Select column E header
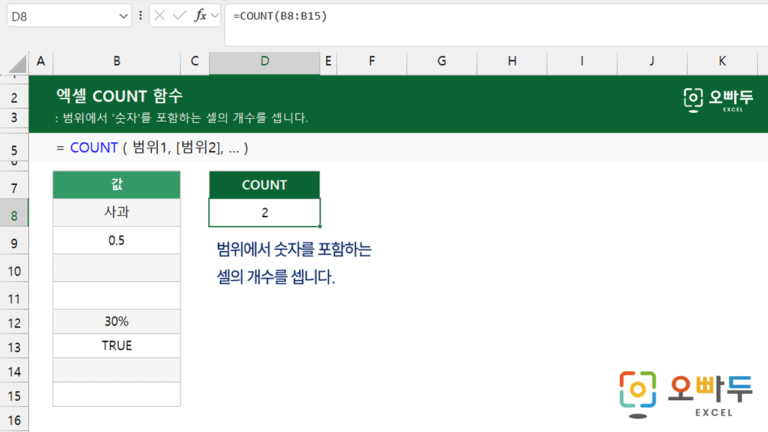Viewport: 768px width, 432px height. [328, 62]
